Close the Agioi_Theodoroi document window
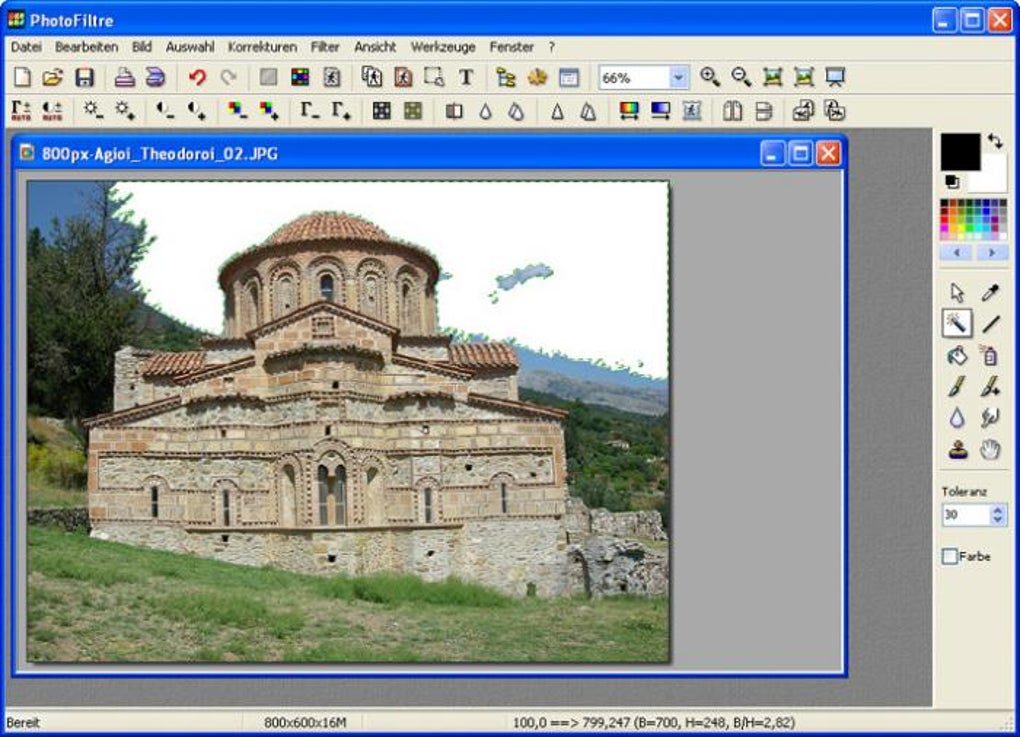Viewport: 1020px width, 737px height. click(x=828, y=154)
